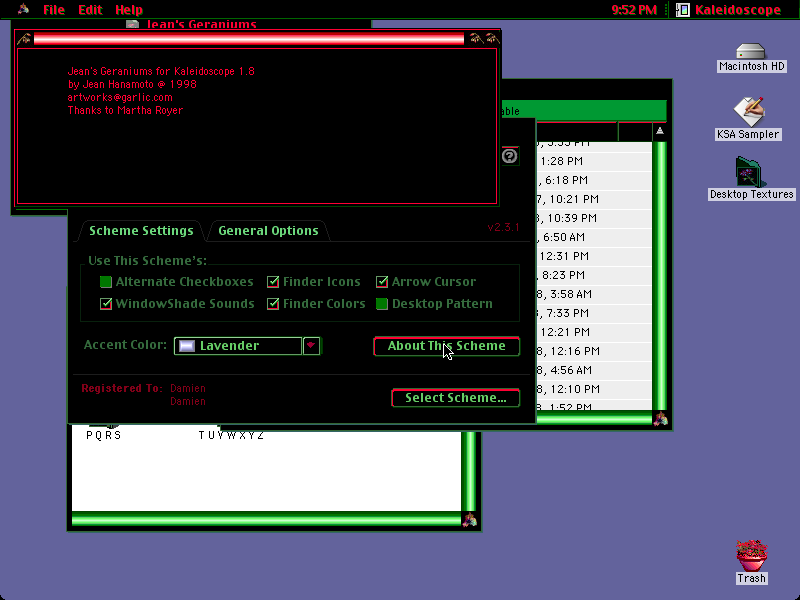Click the "Use This Scheme's:" group label

(x=147, y=261)
